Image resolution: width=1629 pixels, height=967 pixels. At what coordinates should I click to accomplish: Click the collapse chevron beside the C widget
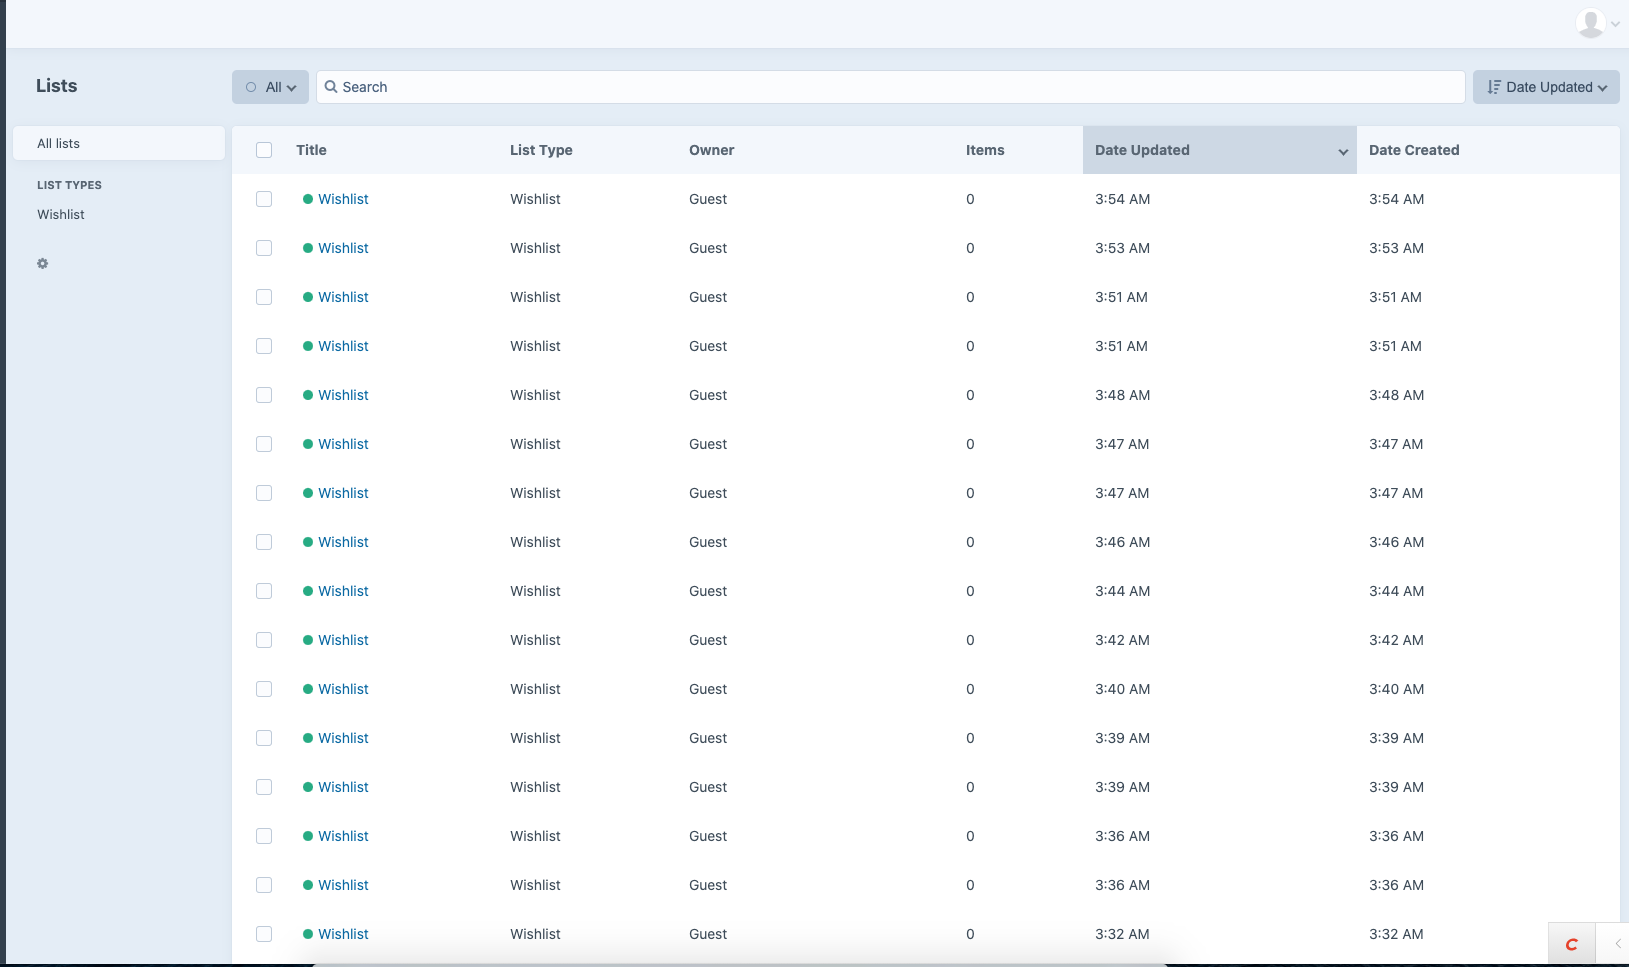tap(1620, 943)
